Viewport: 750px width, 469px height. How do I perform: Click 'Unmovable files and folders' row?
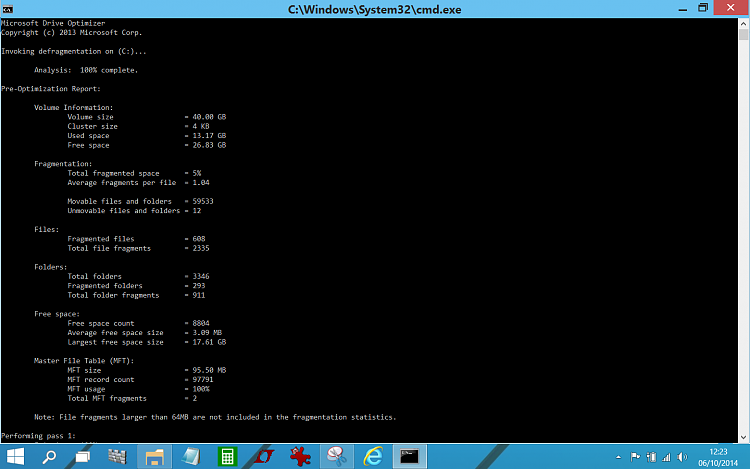pos(134,210)
